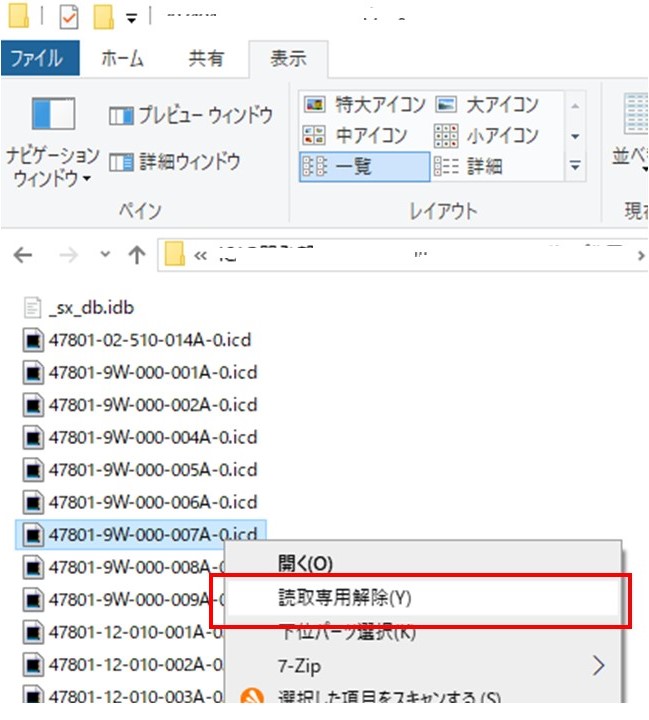Choose the Medium Icons layout (中アイコン)
The image size is (649, 720).
(356, 135)
